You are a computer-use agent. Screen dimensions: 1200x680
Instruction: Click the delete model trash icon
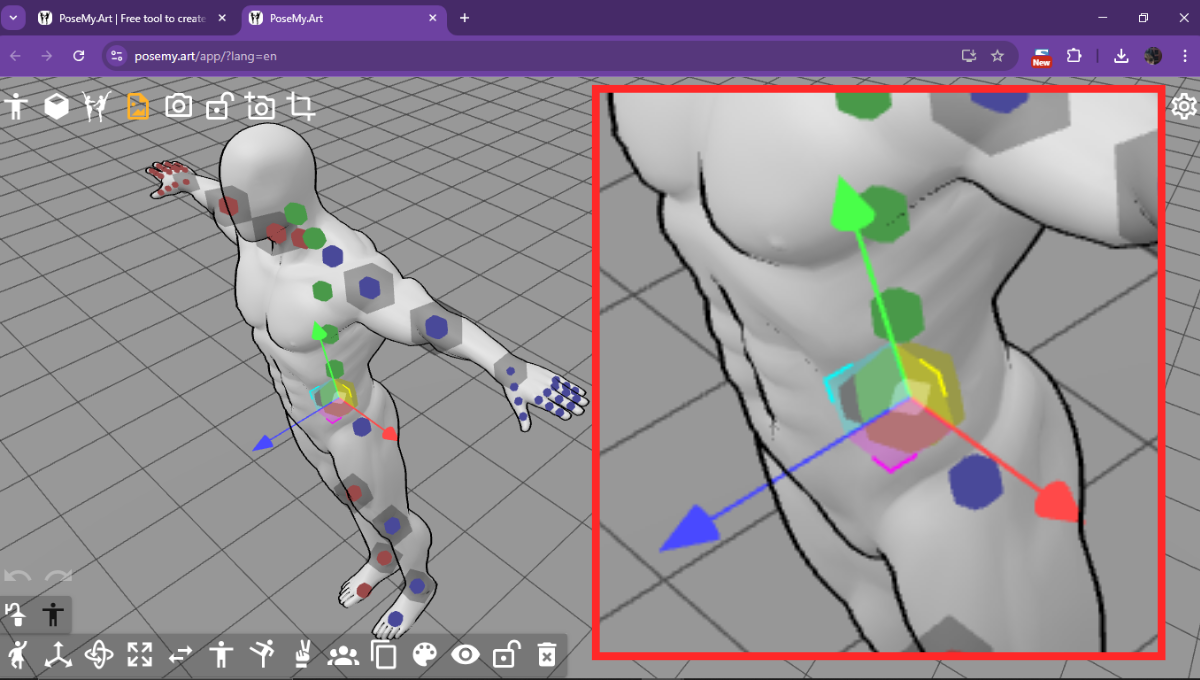click(546, 655)
